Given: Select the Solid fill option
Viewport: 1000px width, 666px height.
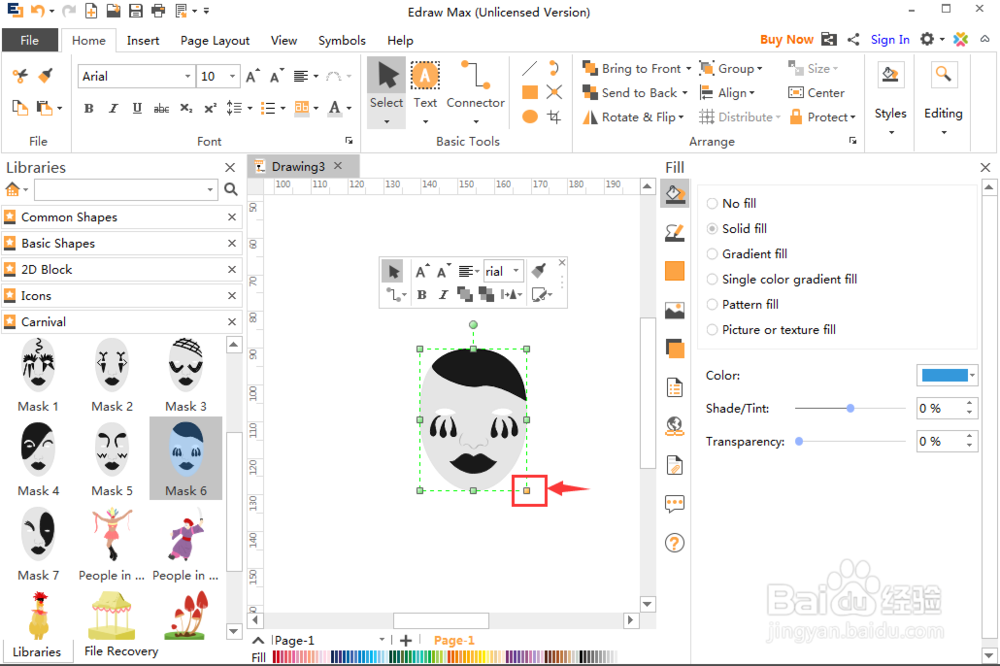Looking at the screenshot, I should pyautogui.click(x=737, y=228).
